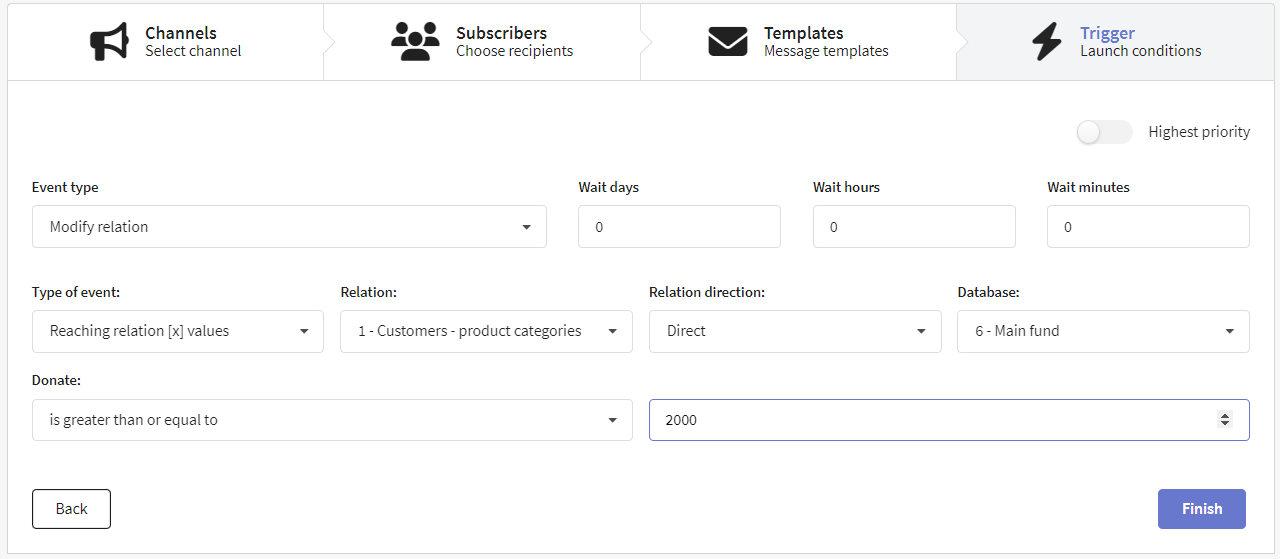Screen dimensions: 1280x559
Task: Open the Donate comparison operator dropdown
Action: 332,420
